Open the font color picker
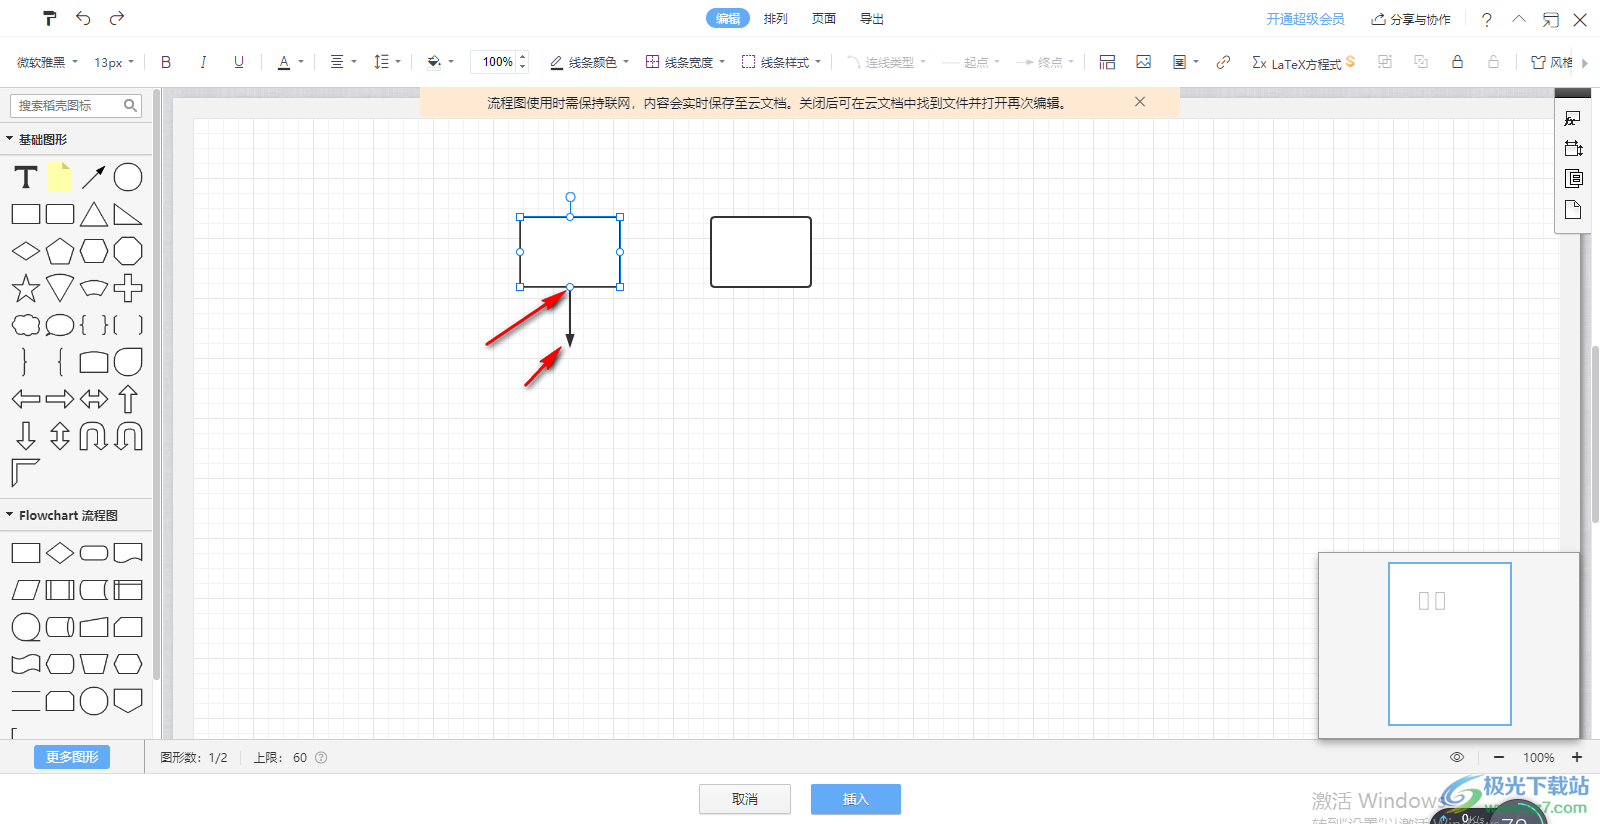 tap(290, 62)
